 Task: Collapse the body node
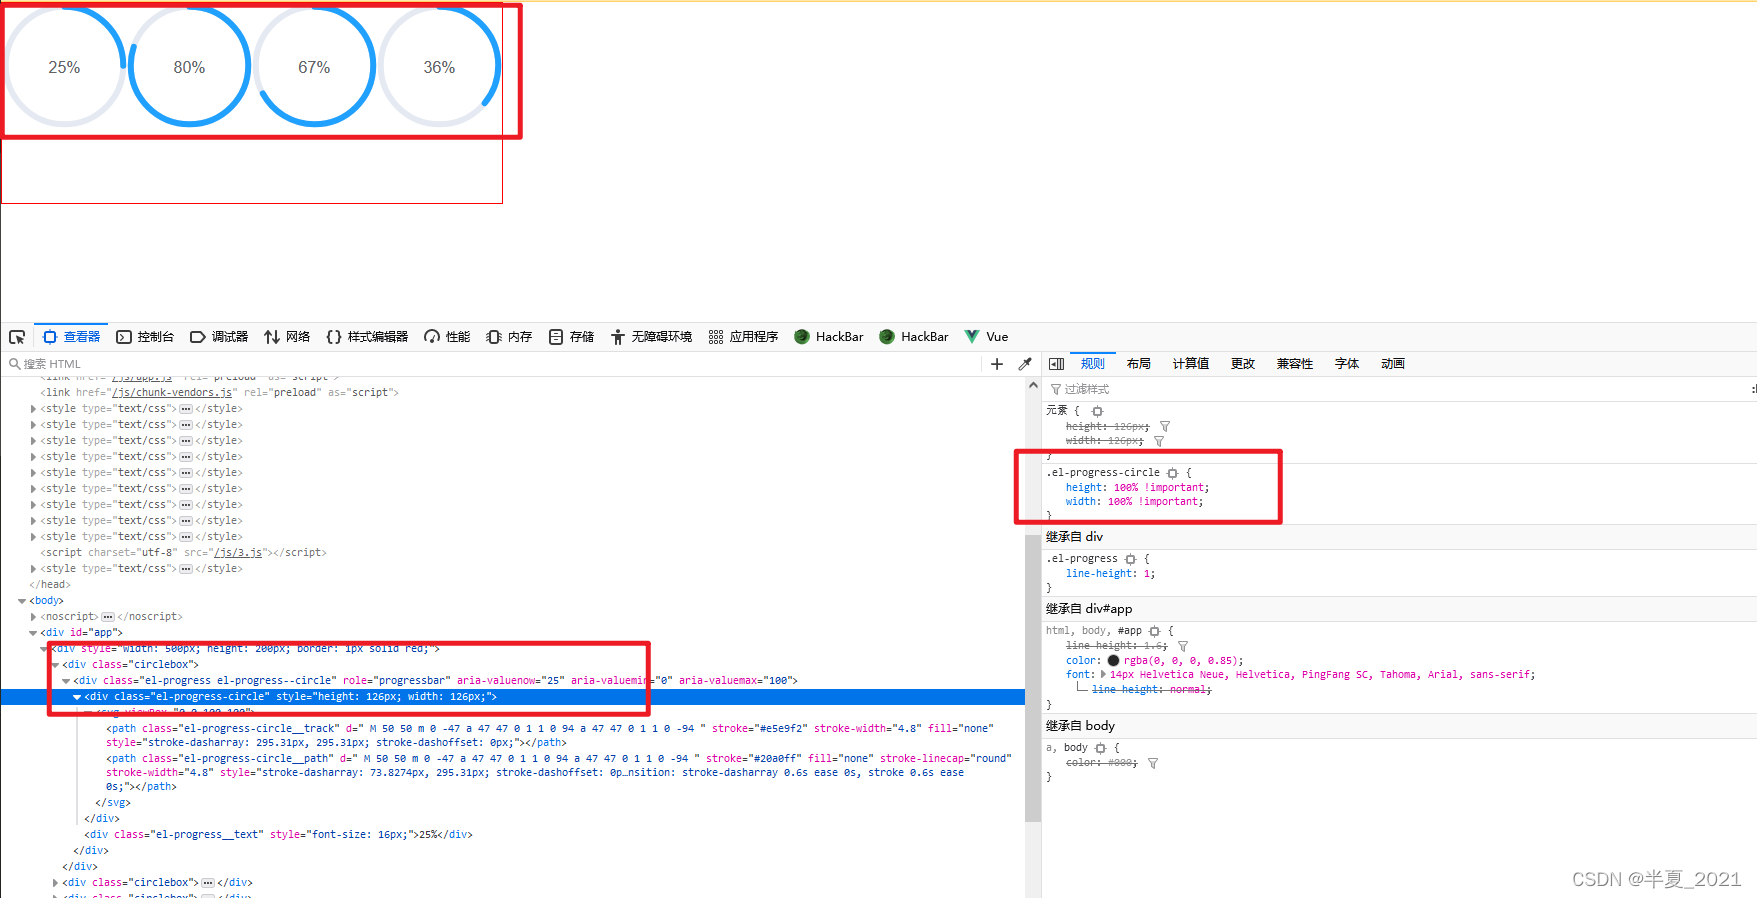[x=22, y=601]
